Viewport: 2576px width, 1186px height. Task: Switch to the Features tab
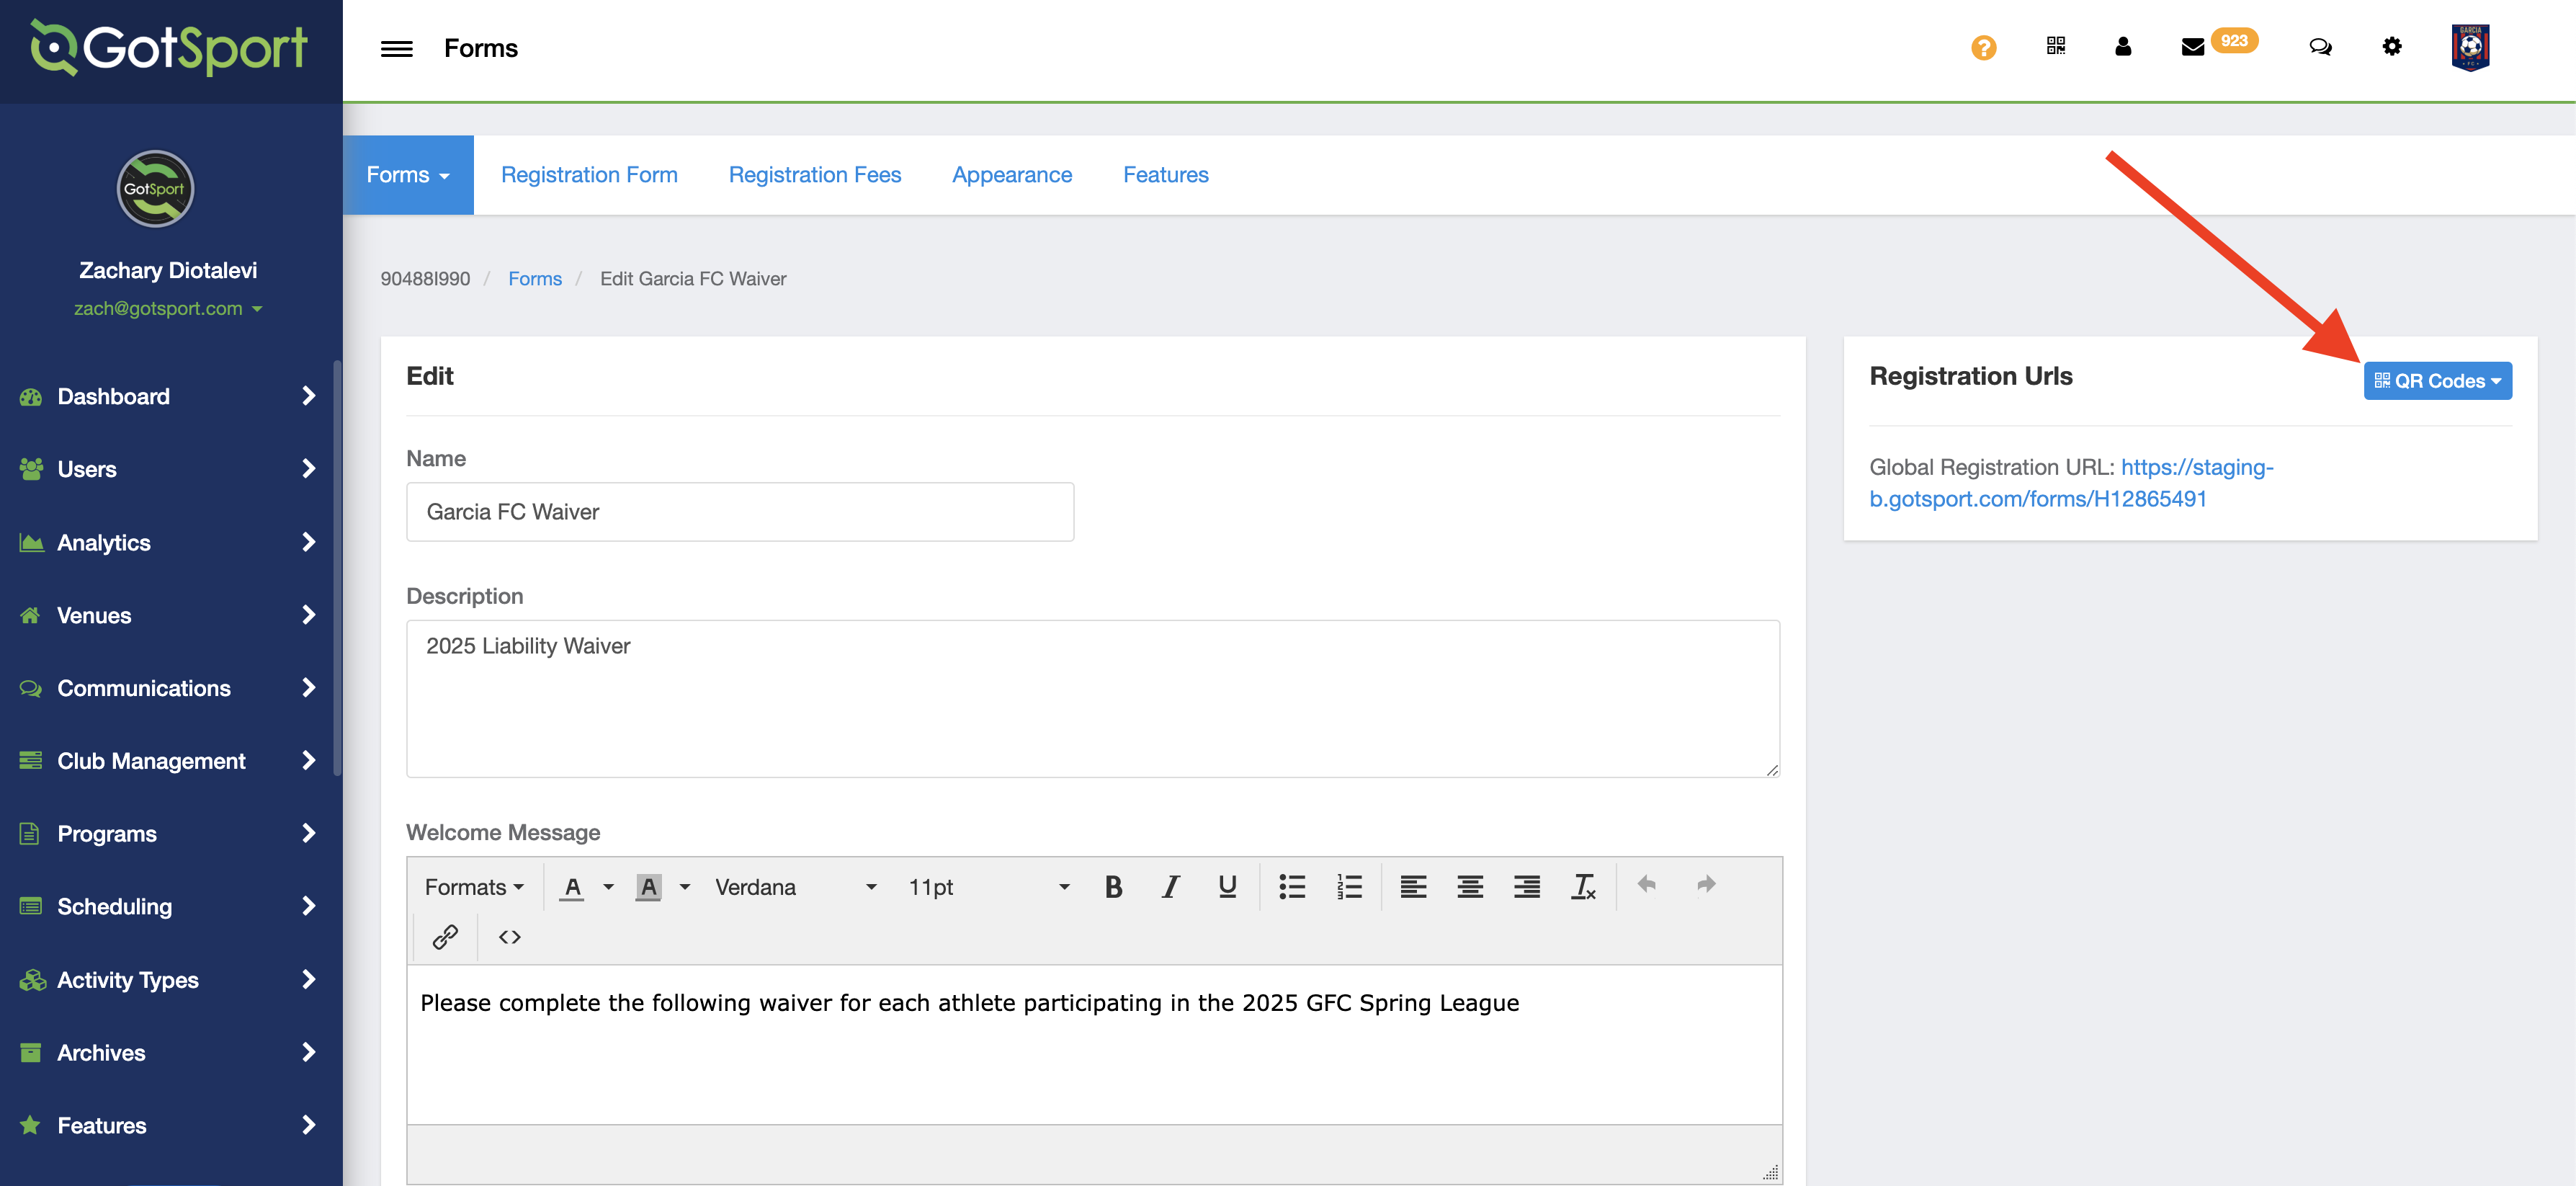coord(1165,175)
